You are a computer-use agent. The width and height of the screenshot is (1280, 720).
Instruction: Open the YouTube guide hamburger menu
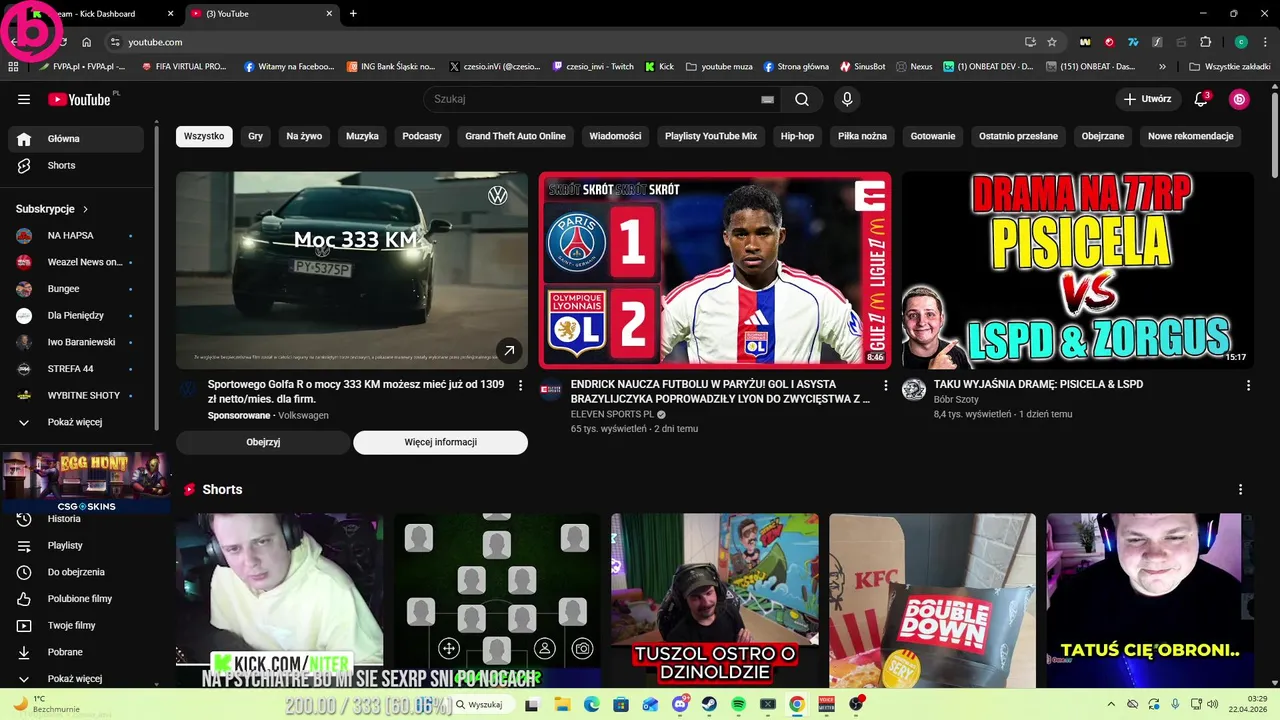click(24, 99)
